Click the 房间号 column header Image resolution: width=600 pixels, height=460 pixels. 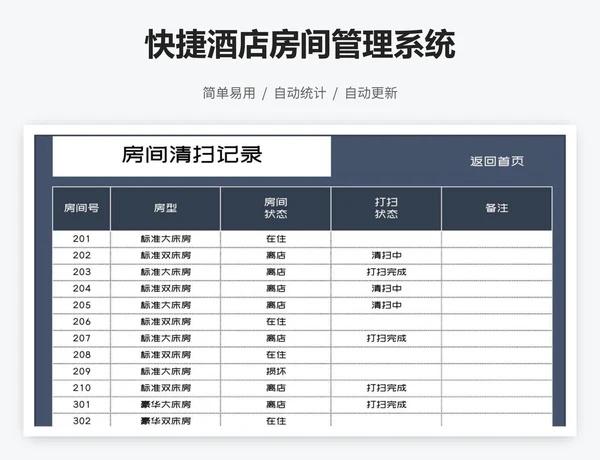point(82,209)
